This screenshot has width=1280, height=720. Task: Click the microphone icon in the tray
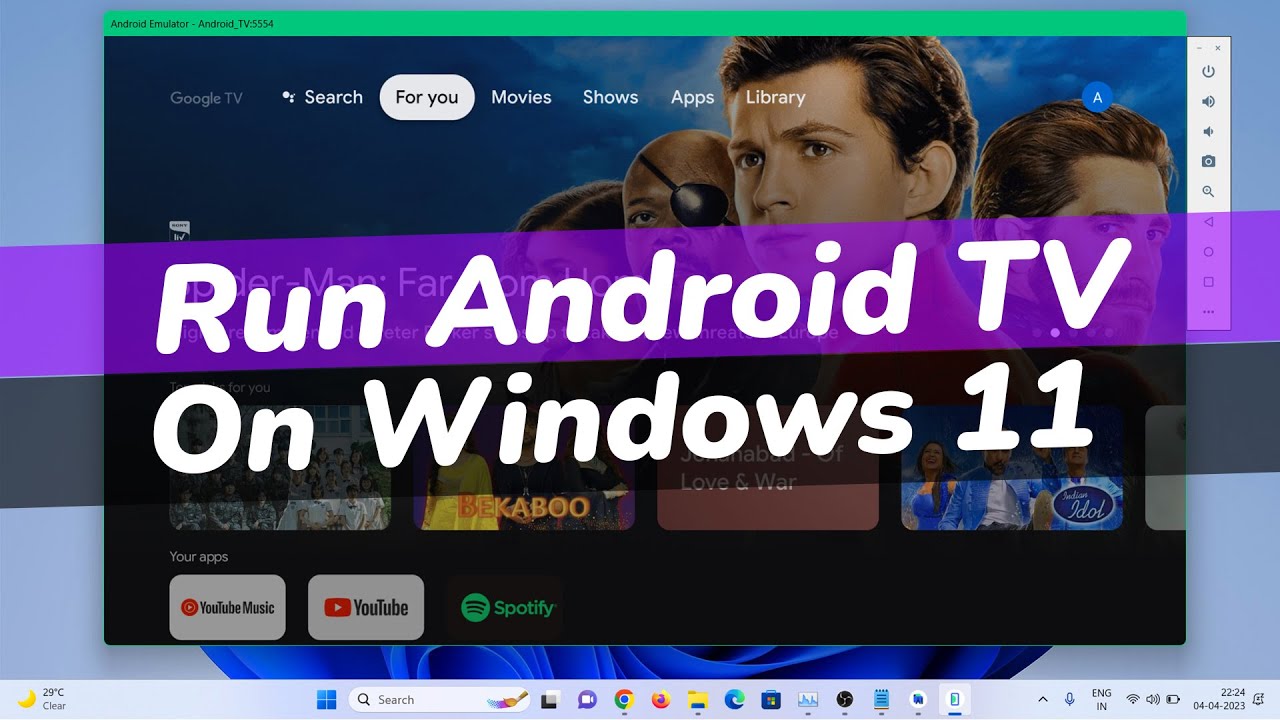(1070, 700)
